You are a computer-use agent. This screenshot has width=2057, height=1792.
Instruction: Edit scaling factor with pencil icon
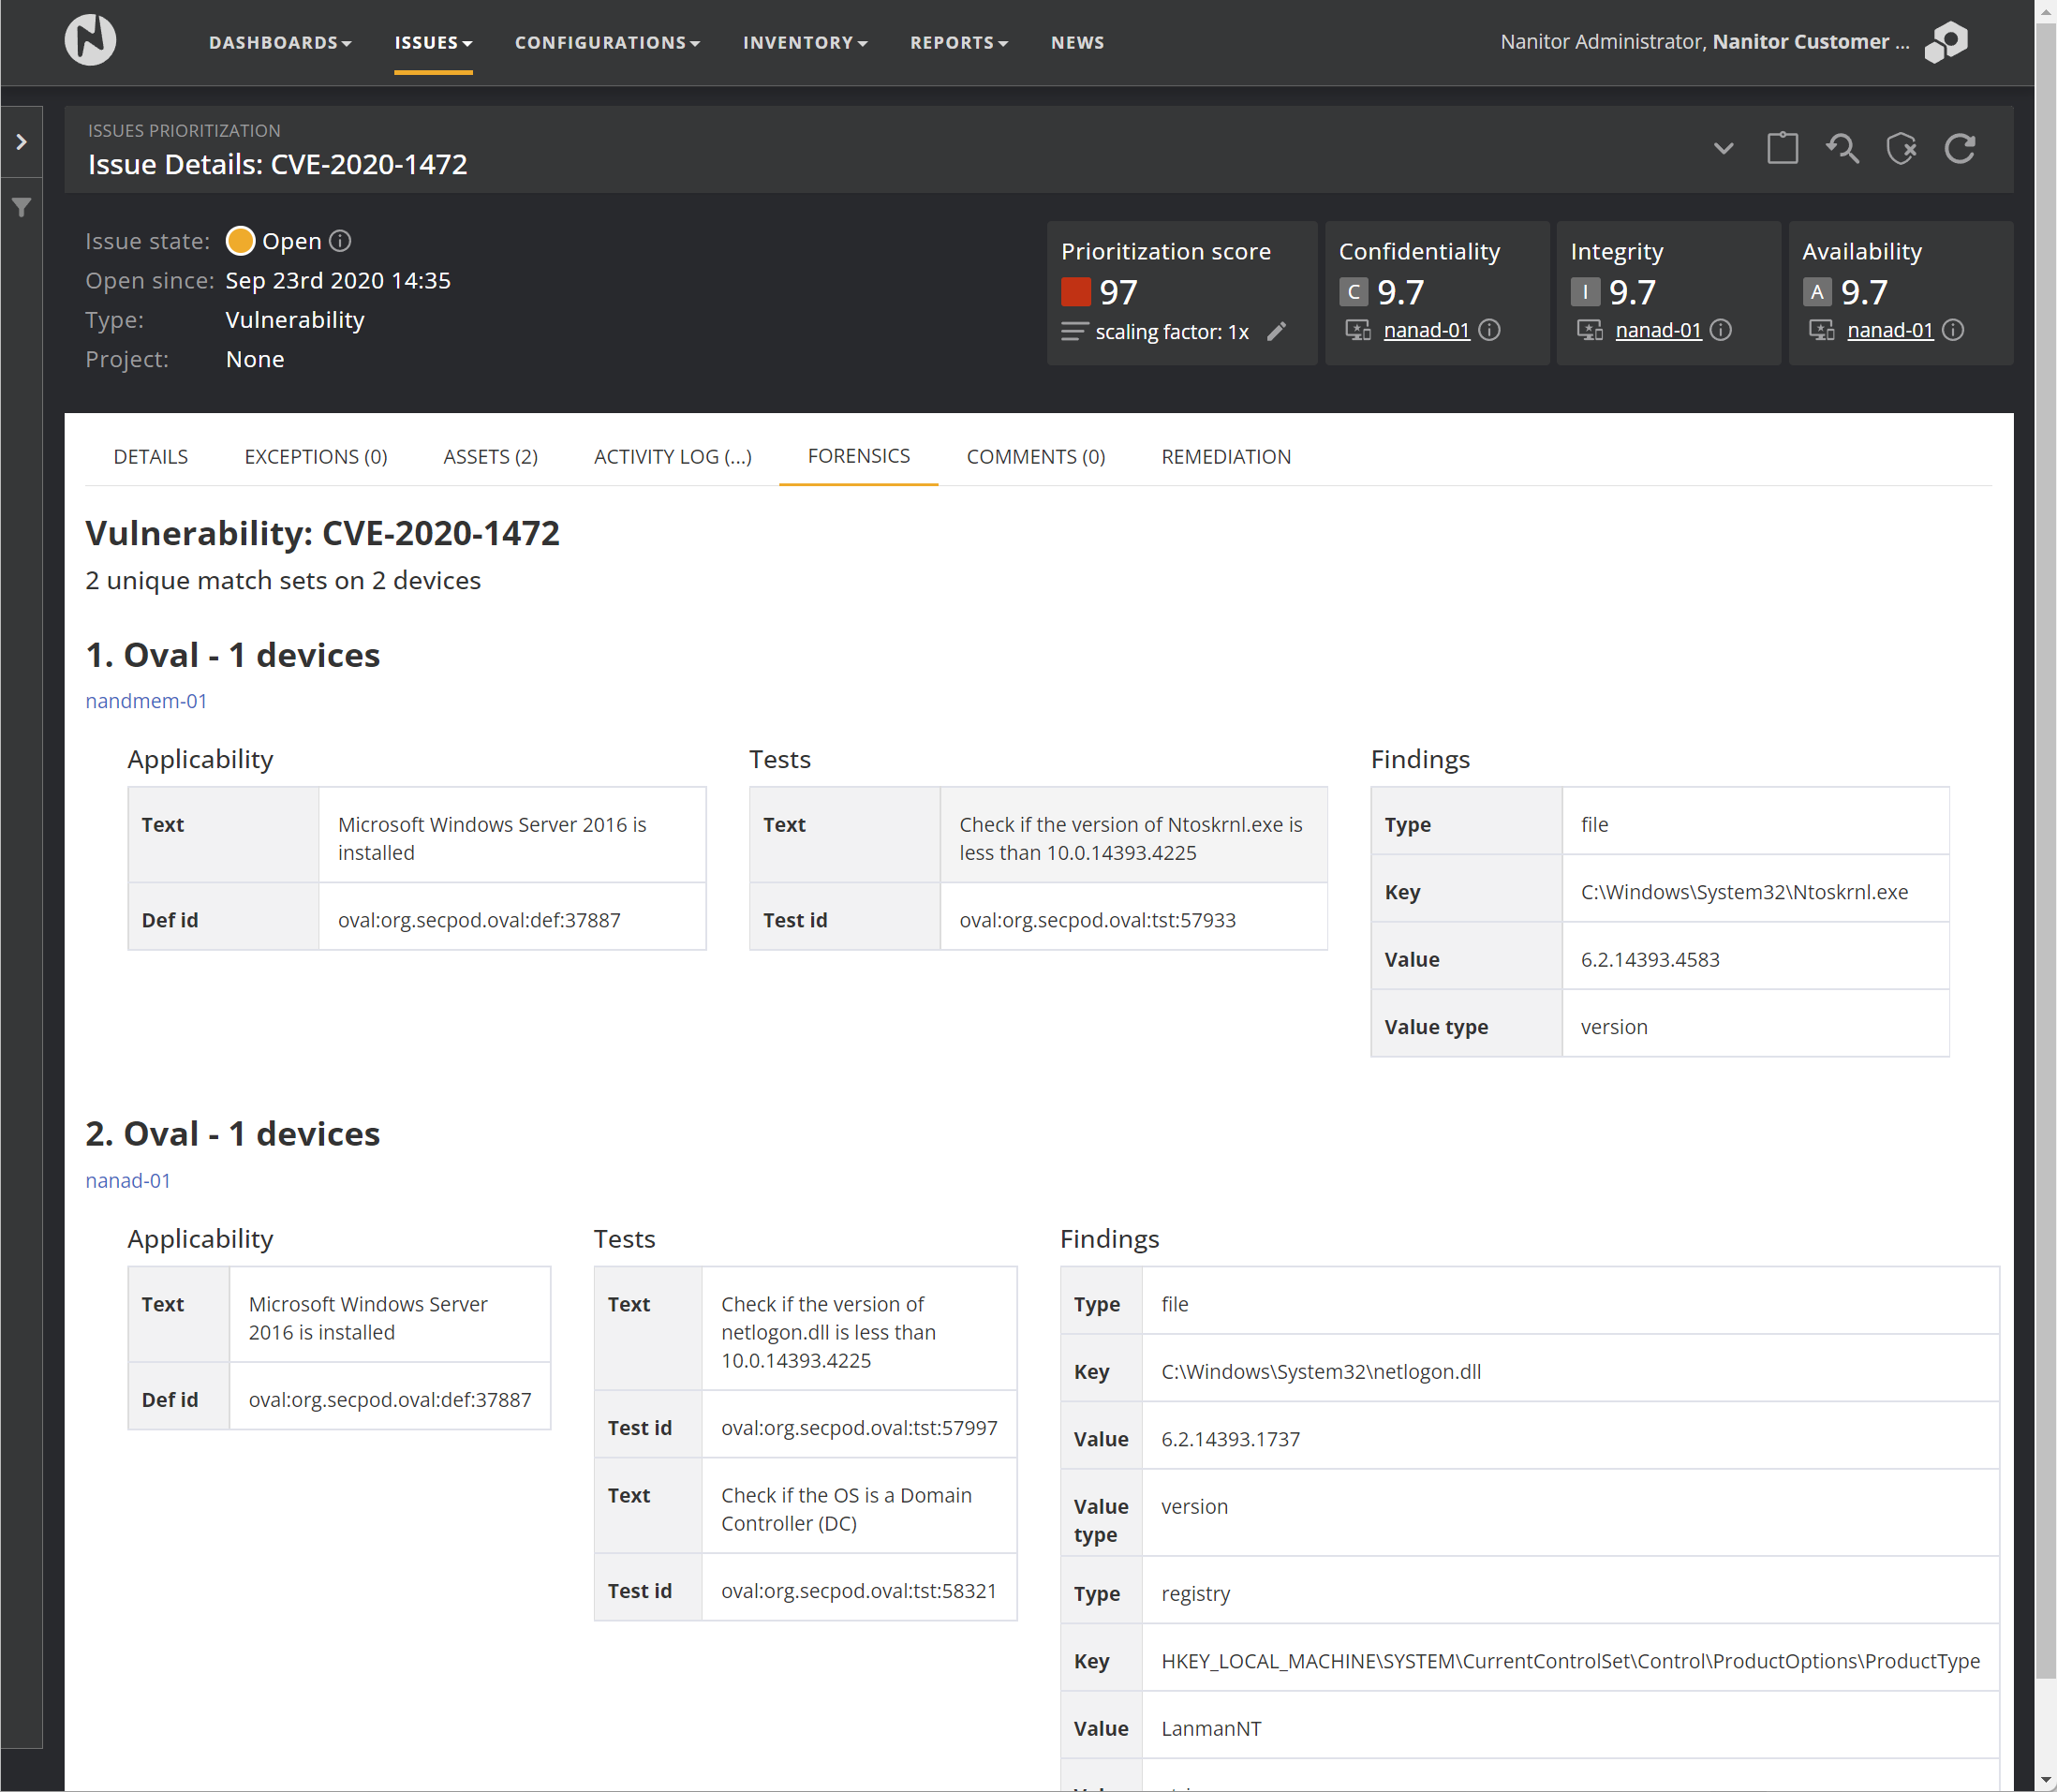point(1276,332)
